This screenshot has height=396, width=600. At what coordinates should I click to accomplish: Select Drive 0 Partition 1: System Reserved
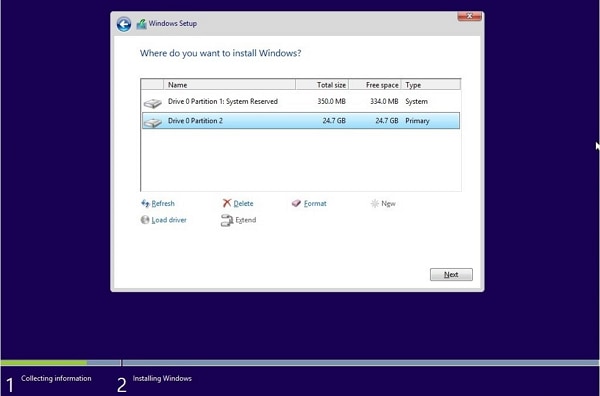[301, 101]
